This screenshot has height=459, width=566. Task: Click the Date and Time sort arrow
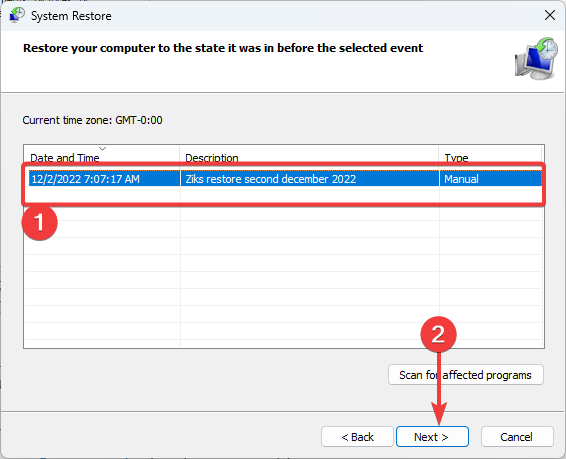[103, 149]
